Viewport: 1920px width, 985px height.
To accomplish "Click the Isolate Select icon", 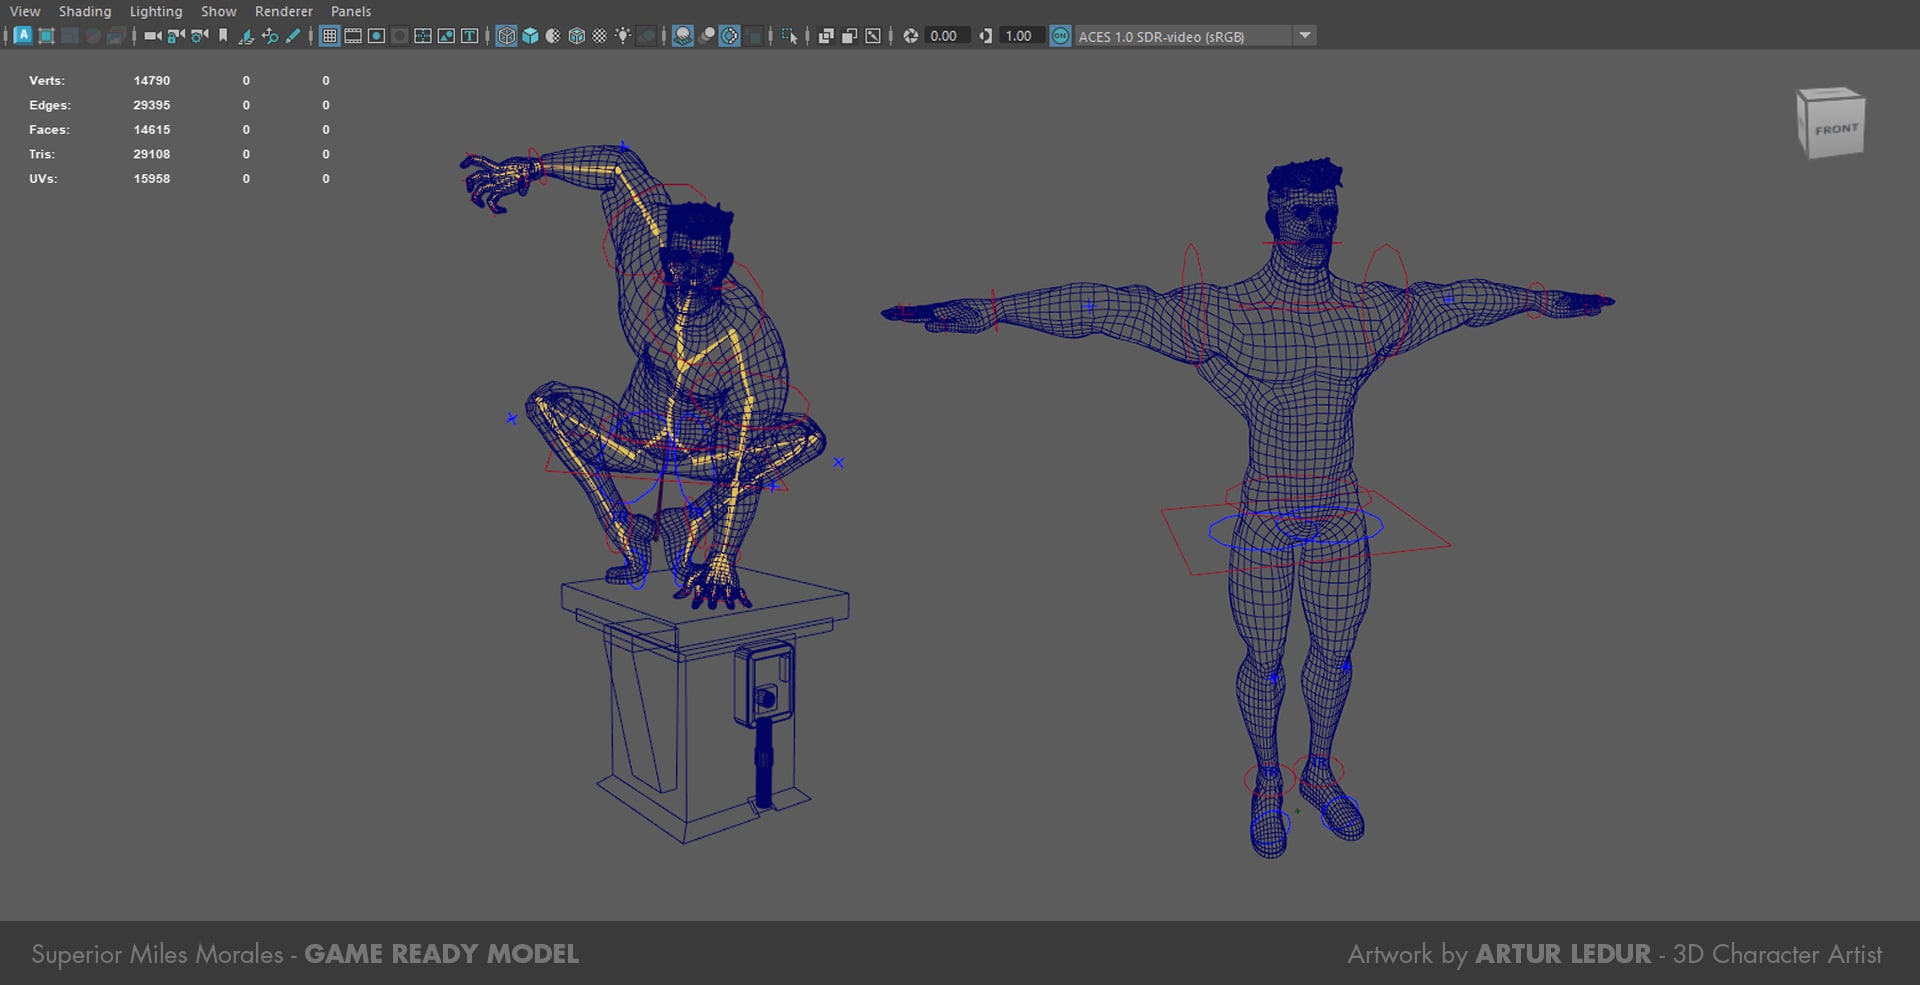I will (789, 36).
